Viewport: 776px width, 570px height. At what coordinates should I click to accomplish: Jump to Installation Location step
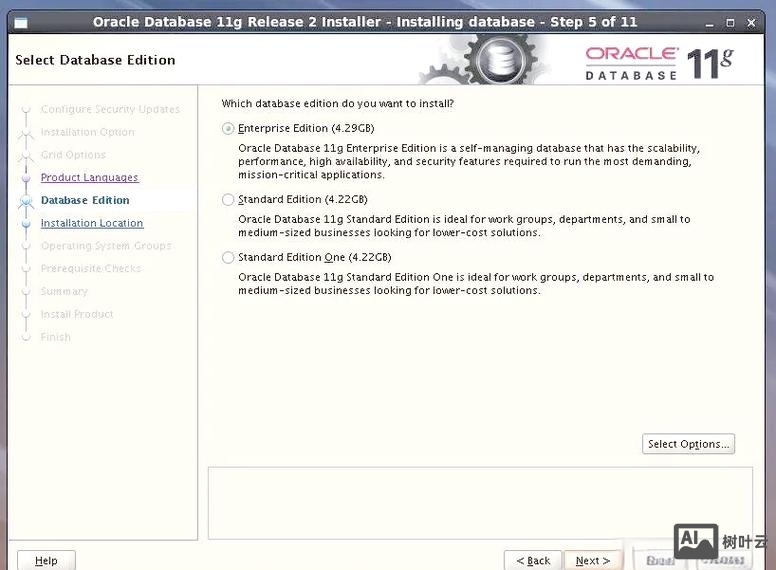tap(92, 223)
